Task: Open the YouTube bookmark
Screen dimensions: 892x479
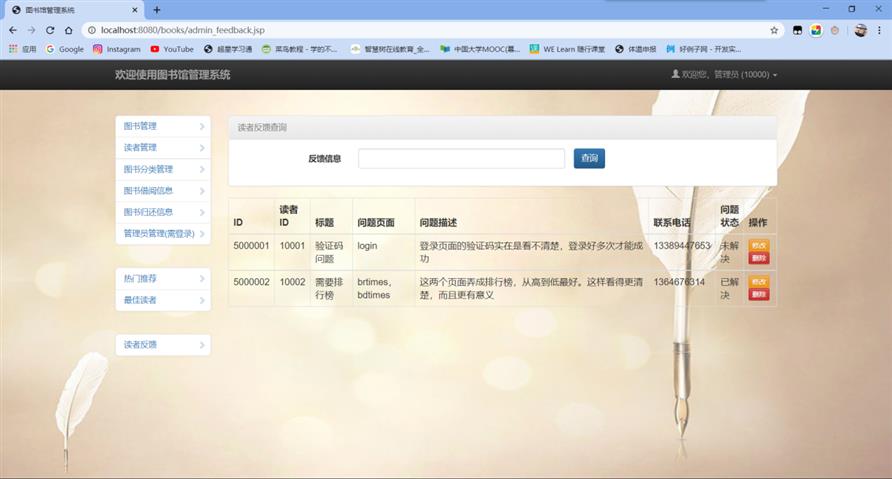Action: tap(172, 49)
